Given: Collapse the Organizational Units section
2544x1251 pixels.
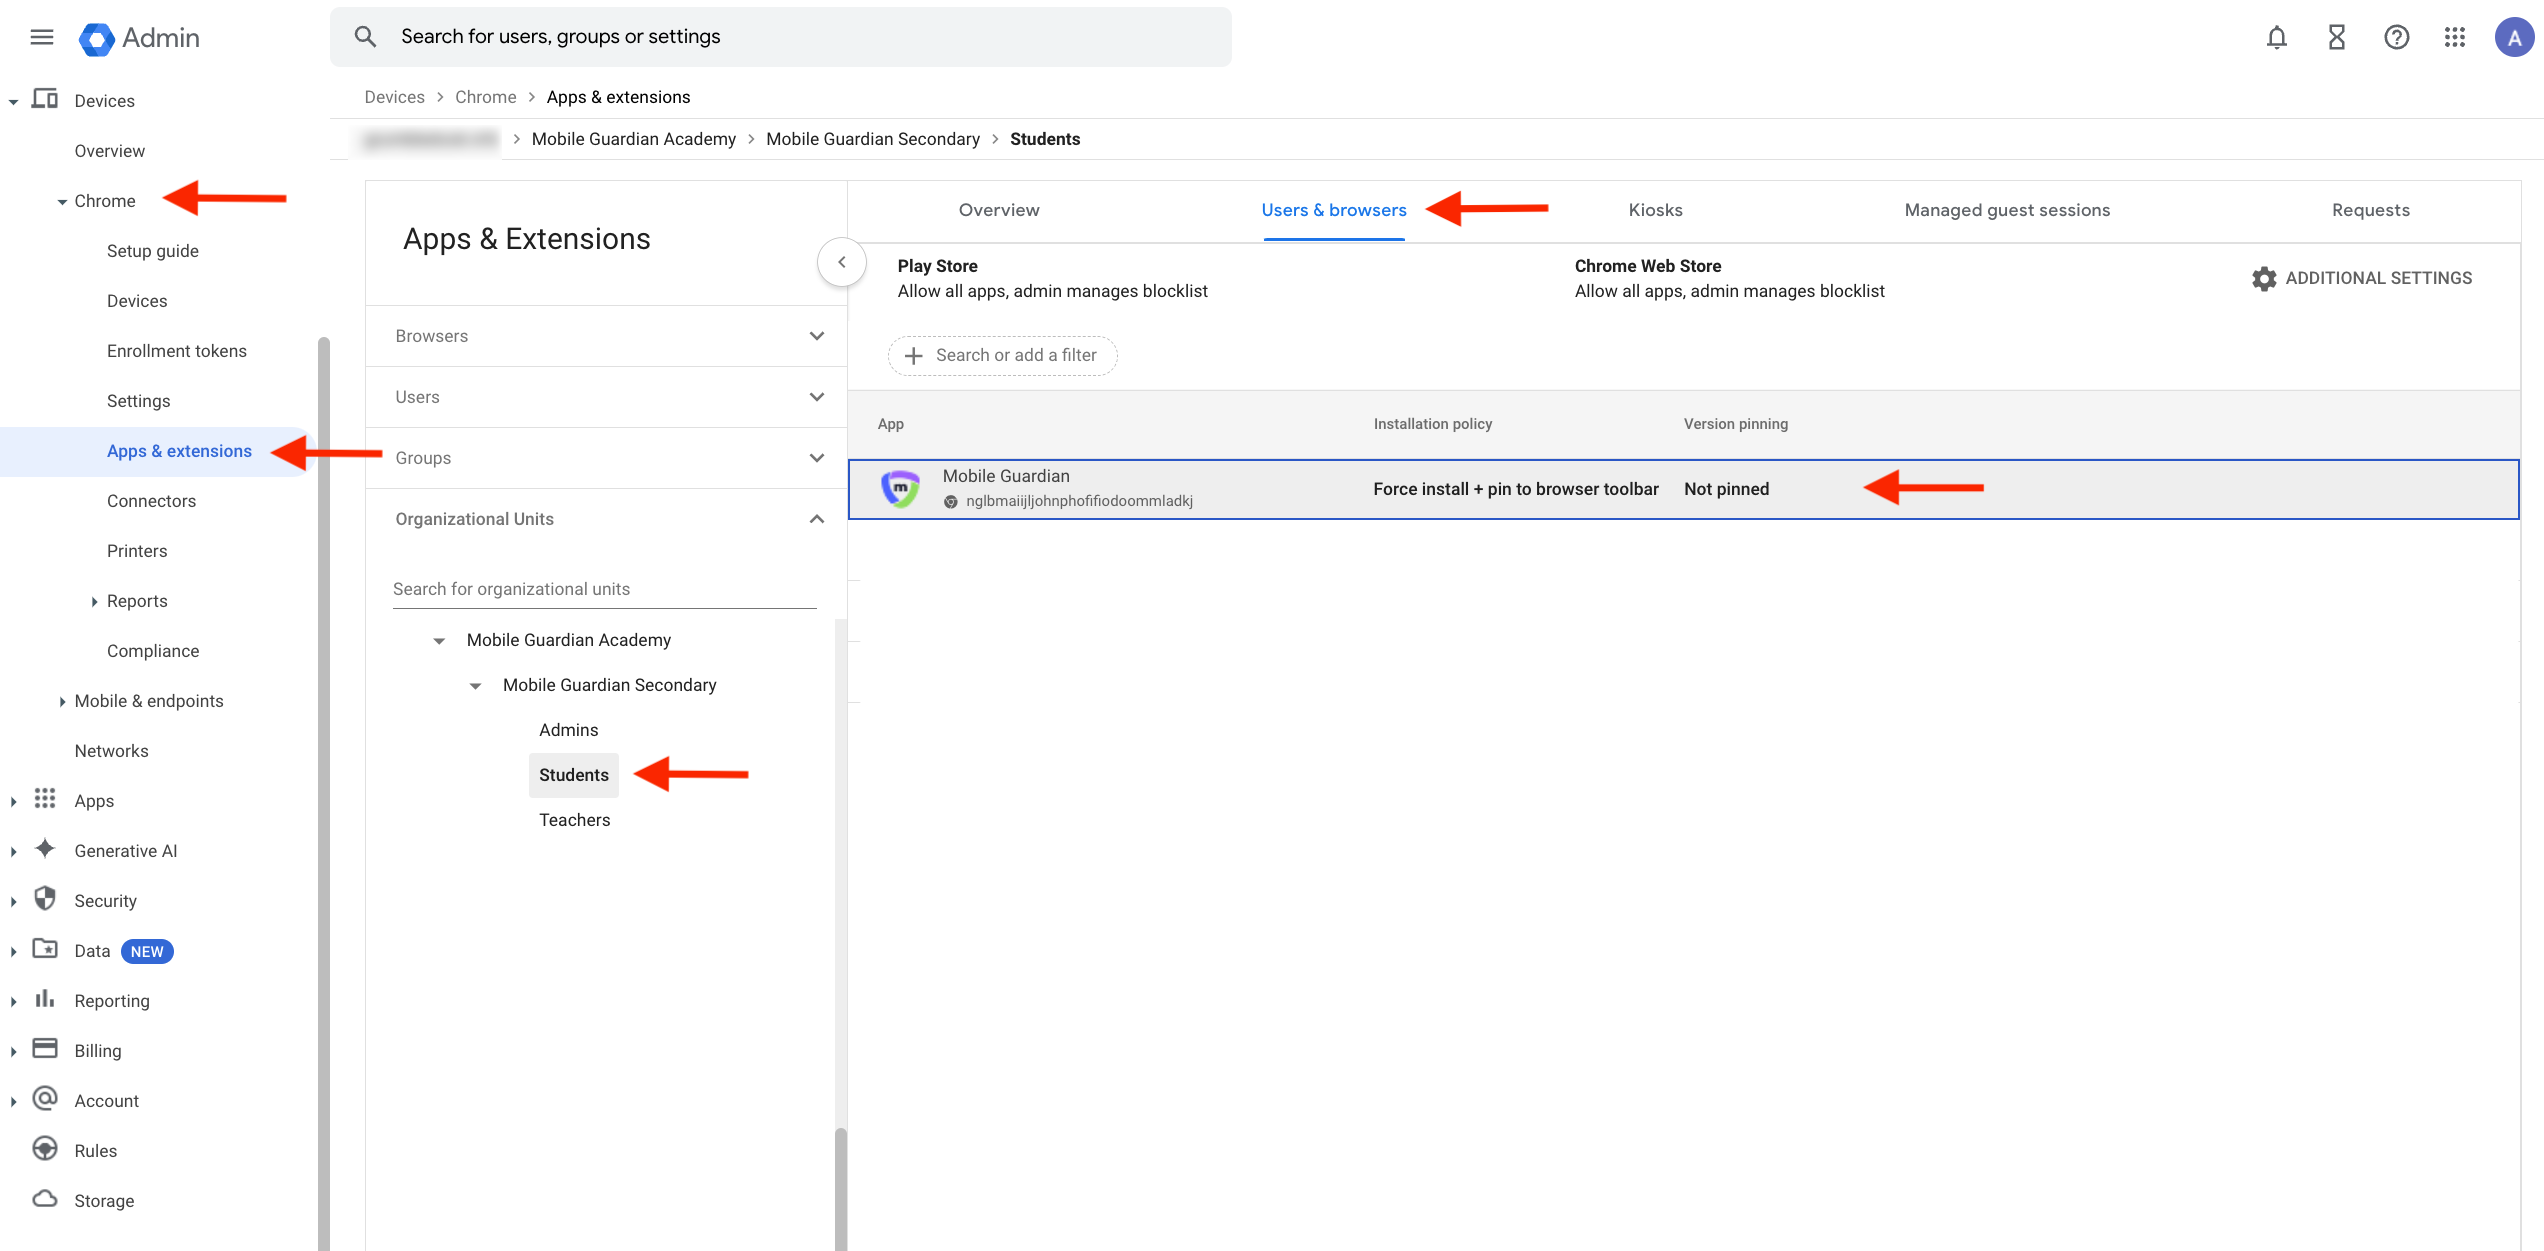Looking at the screenshot, I should [x=816, y=519].
